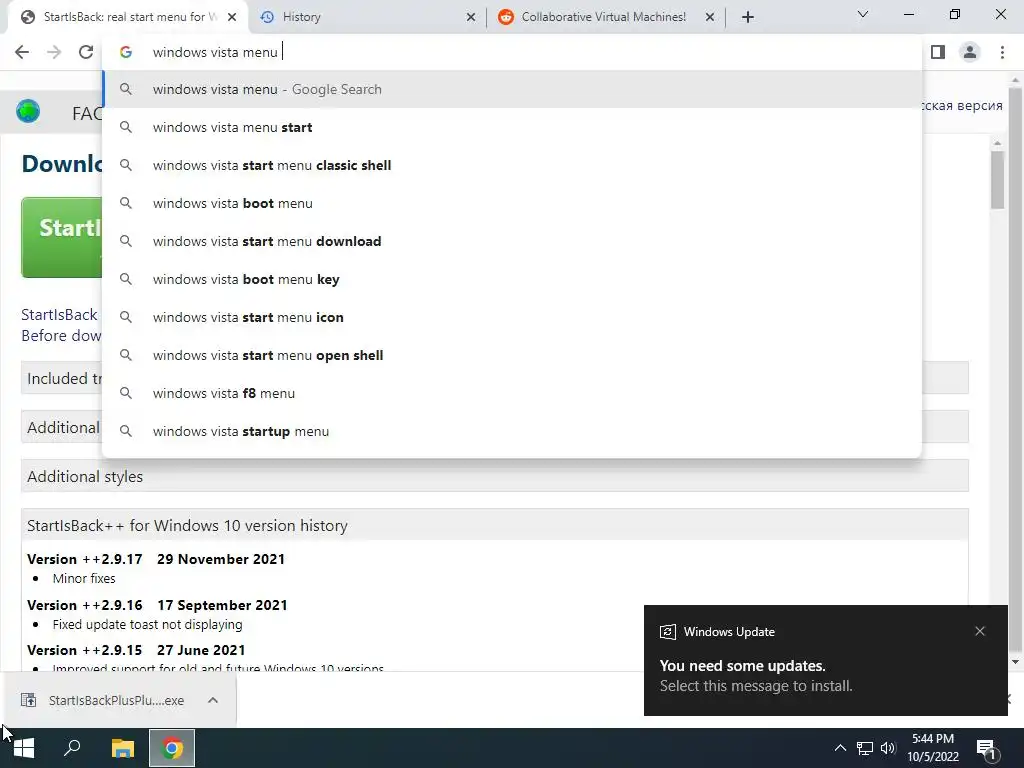
Task: Expand the 'Included tr…' section header
Action: pyautogui.click(x=61, y=378)
